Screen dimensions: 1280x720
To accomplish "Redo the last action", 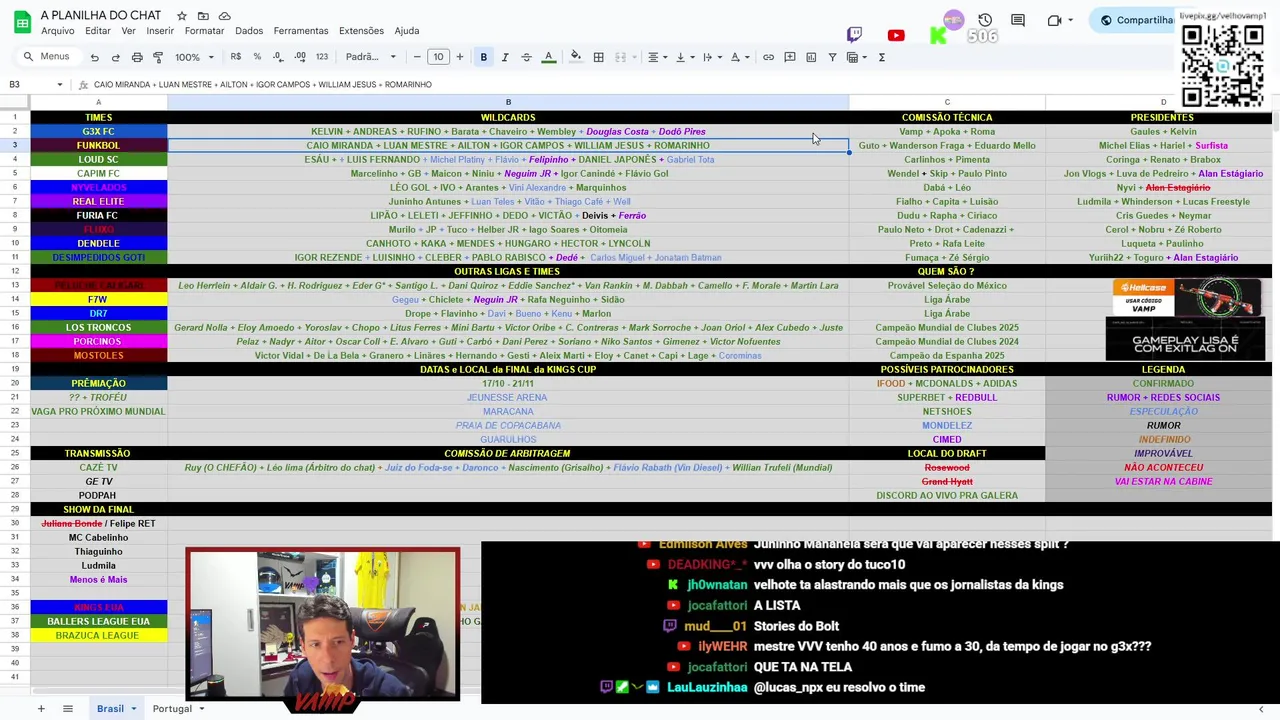I will 116,57.
